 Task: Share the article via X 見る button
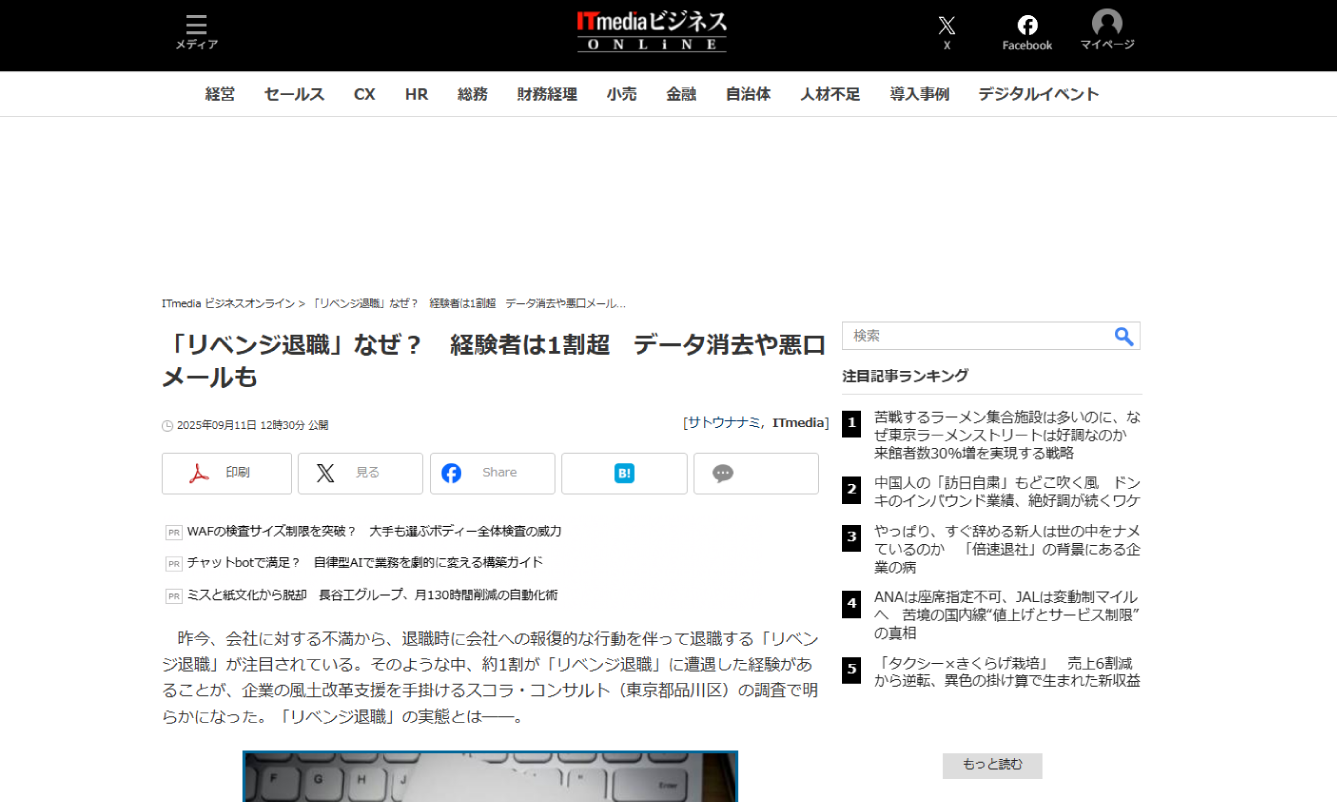point(360,473)
